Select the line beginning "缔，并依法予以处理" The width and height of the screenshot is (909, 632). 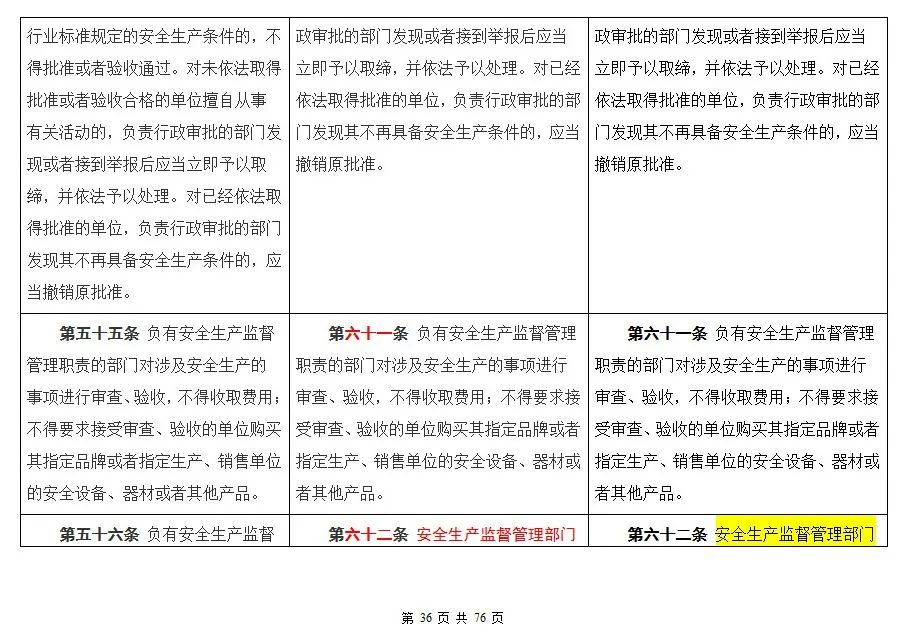pyautogui.click(x=154, y=196)
